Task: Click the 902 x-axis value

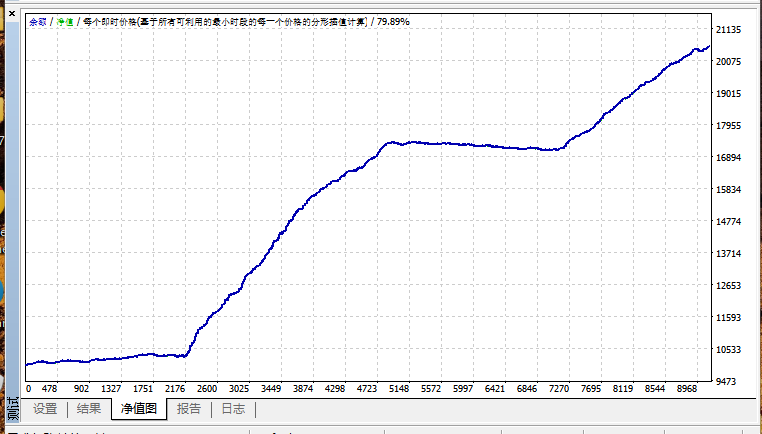Action: click(x=82, y=389)
